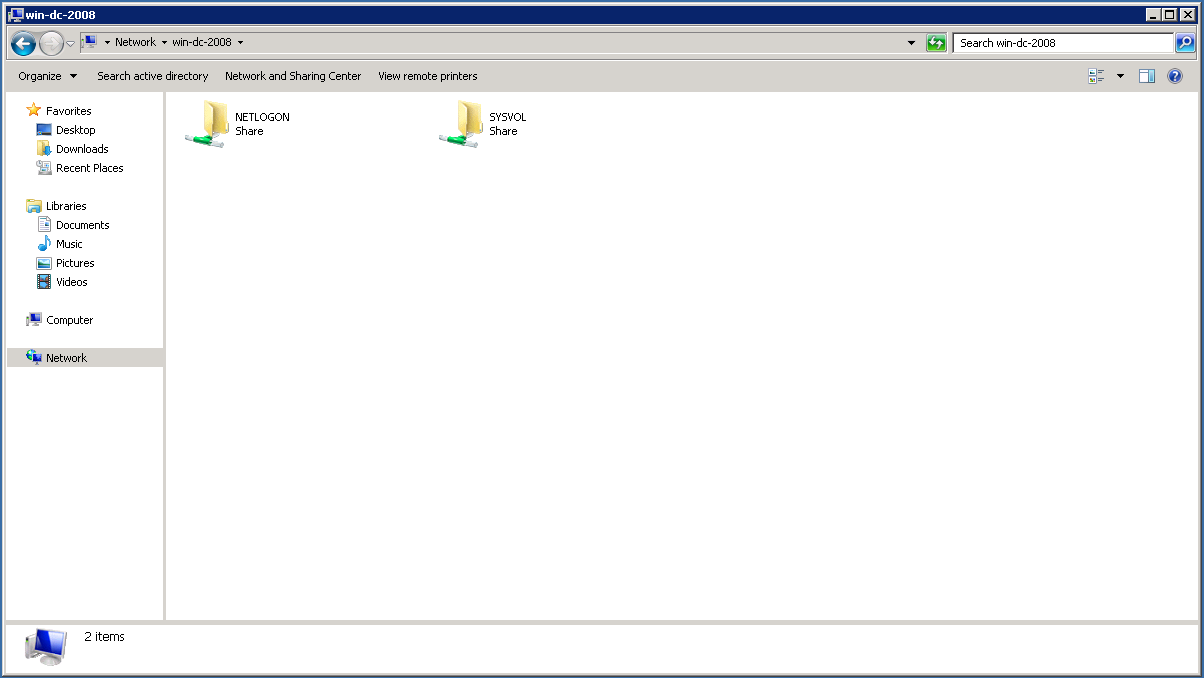
Task: Click the green Refresh button
Action: 936,43
